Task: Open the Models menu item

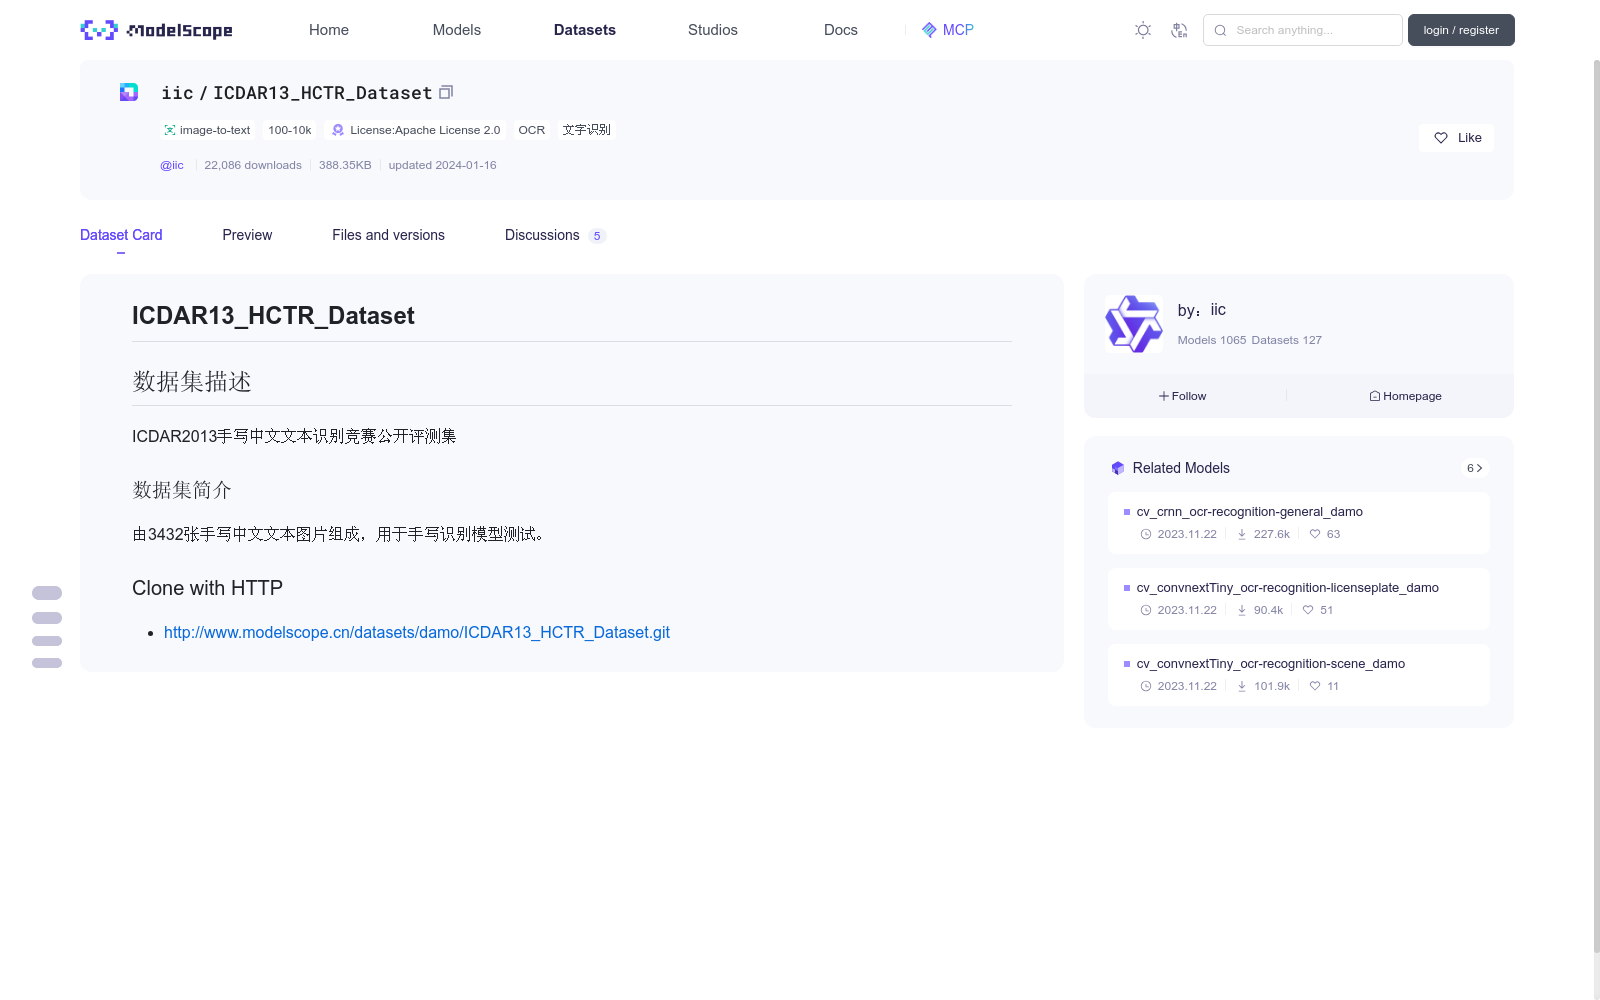Action: (x=457, y=30)
